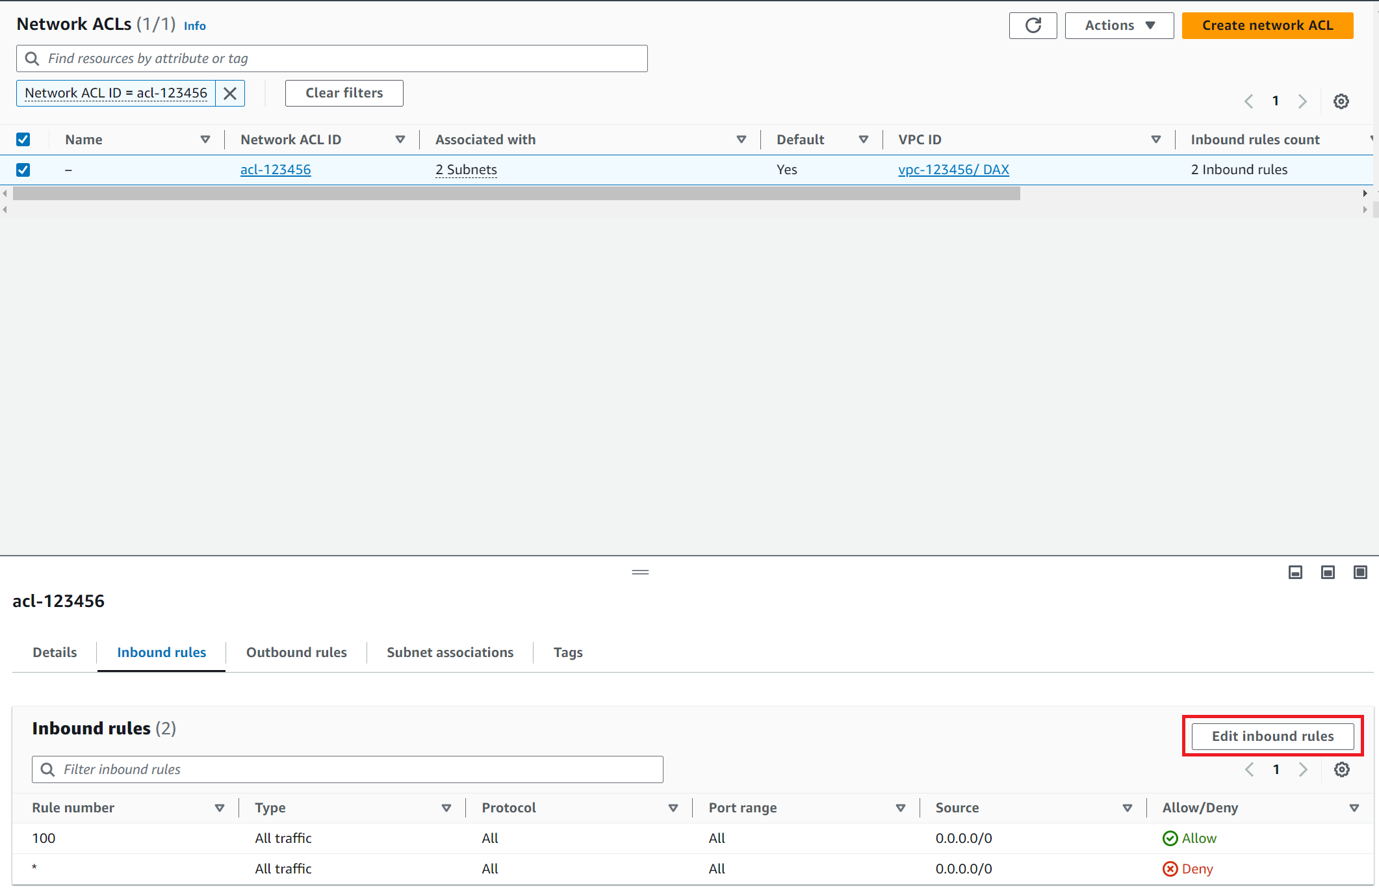This screenshot has height=891, width=1379.
Task: Open the vpc-123456/ DAX link
Action: [x=953, y=170]
